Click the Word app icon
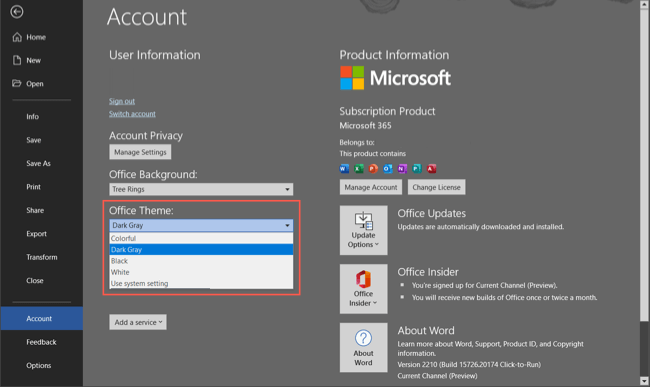Viewport: 650px width, 387px height. 344,169
